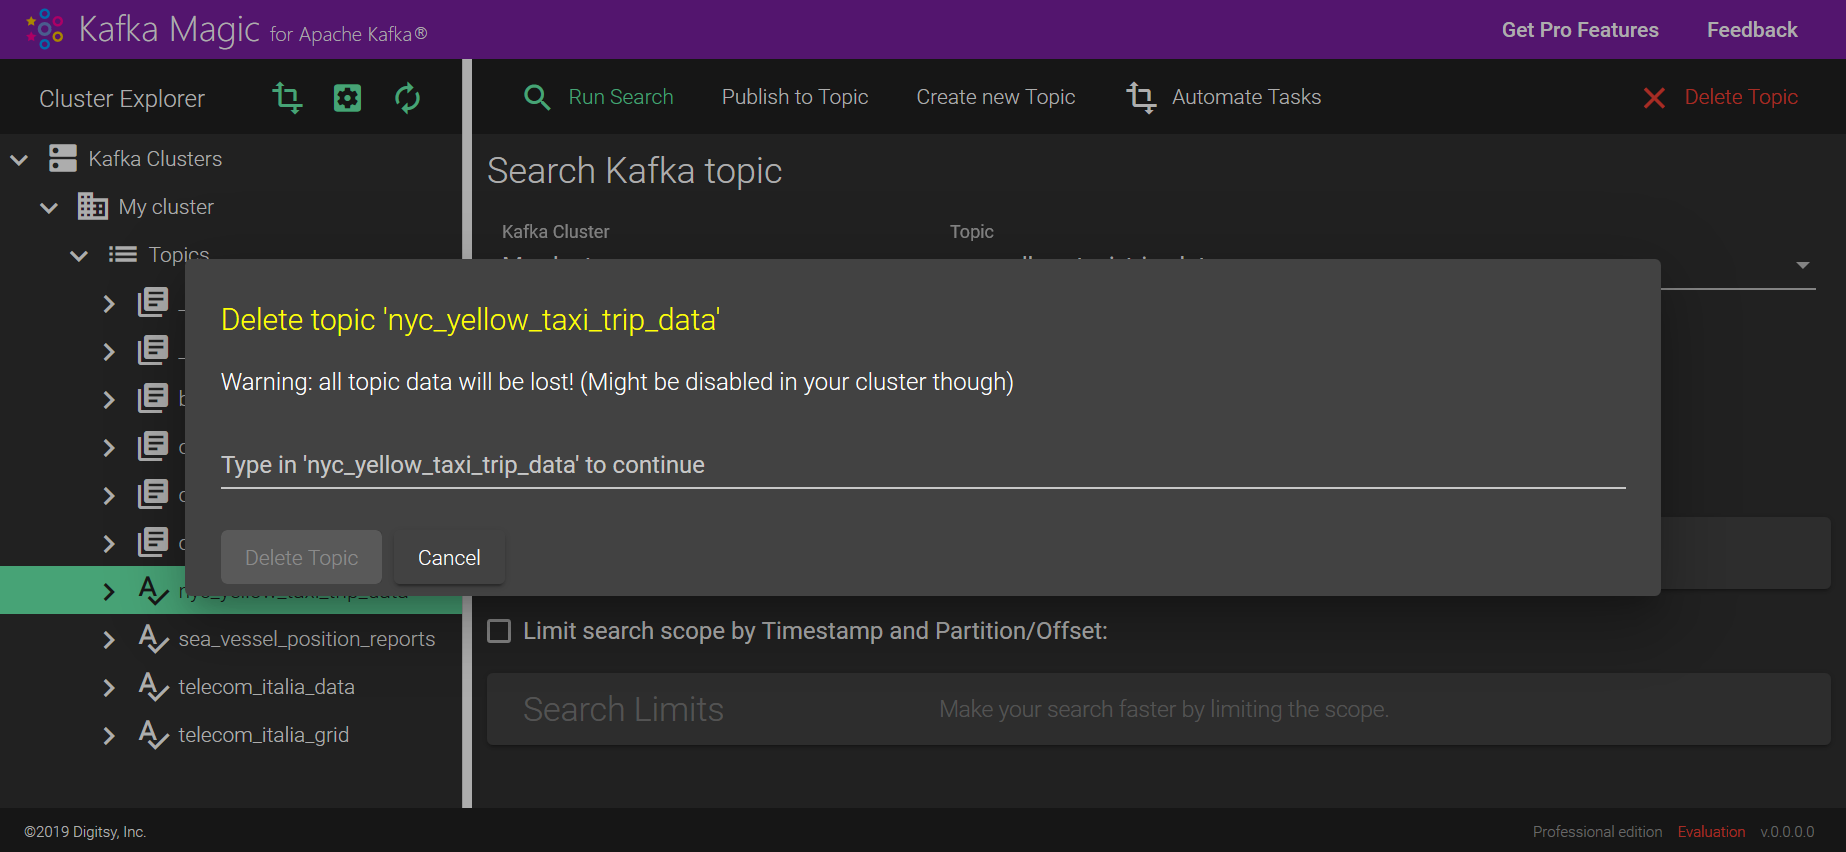Open the Feedback link

pos(1752,30)
